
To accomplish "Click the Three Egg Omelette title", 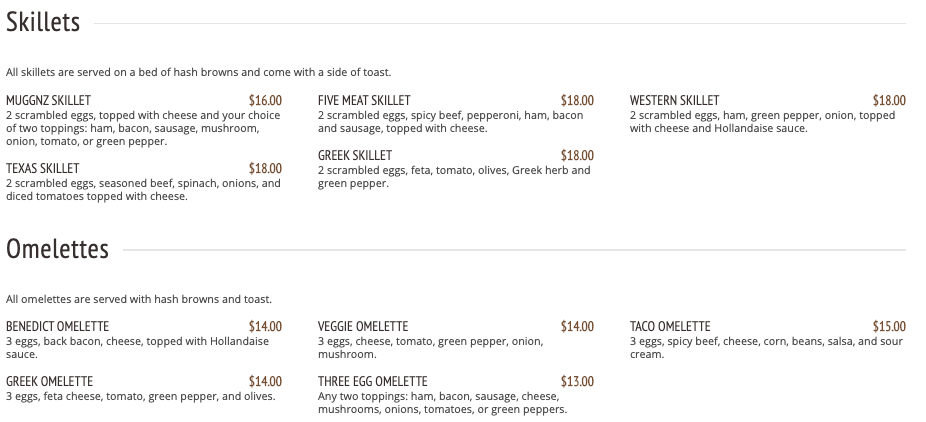I will pos(372,382).
